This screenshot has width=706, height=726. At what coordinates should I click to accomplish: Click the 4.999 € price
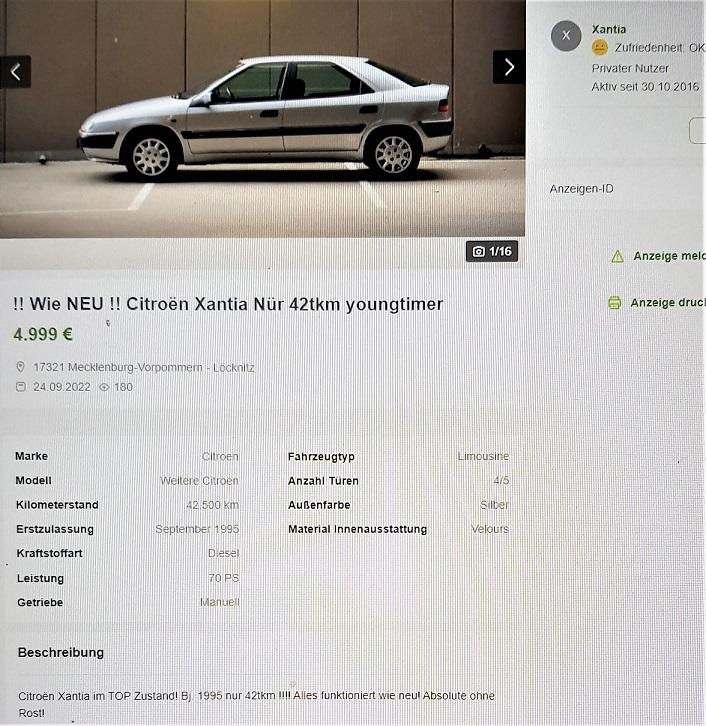pyautogui.click(x=43, y=334)
